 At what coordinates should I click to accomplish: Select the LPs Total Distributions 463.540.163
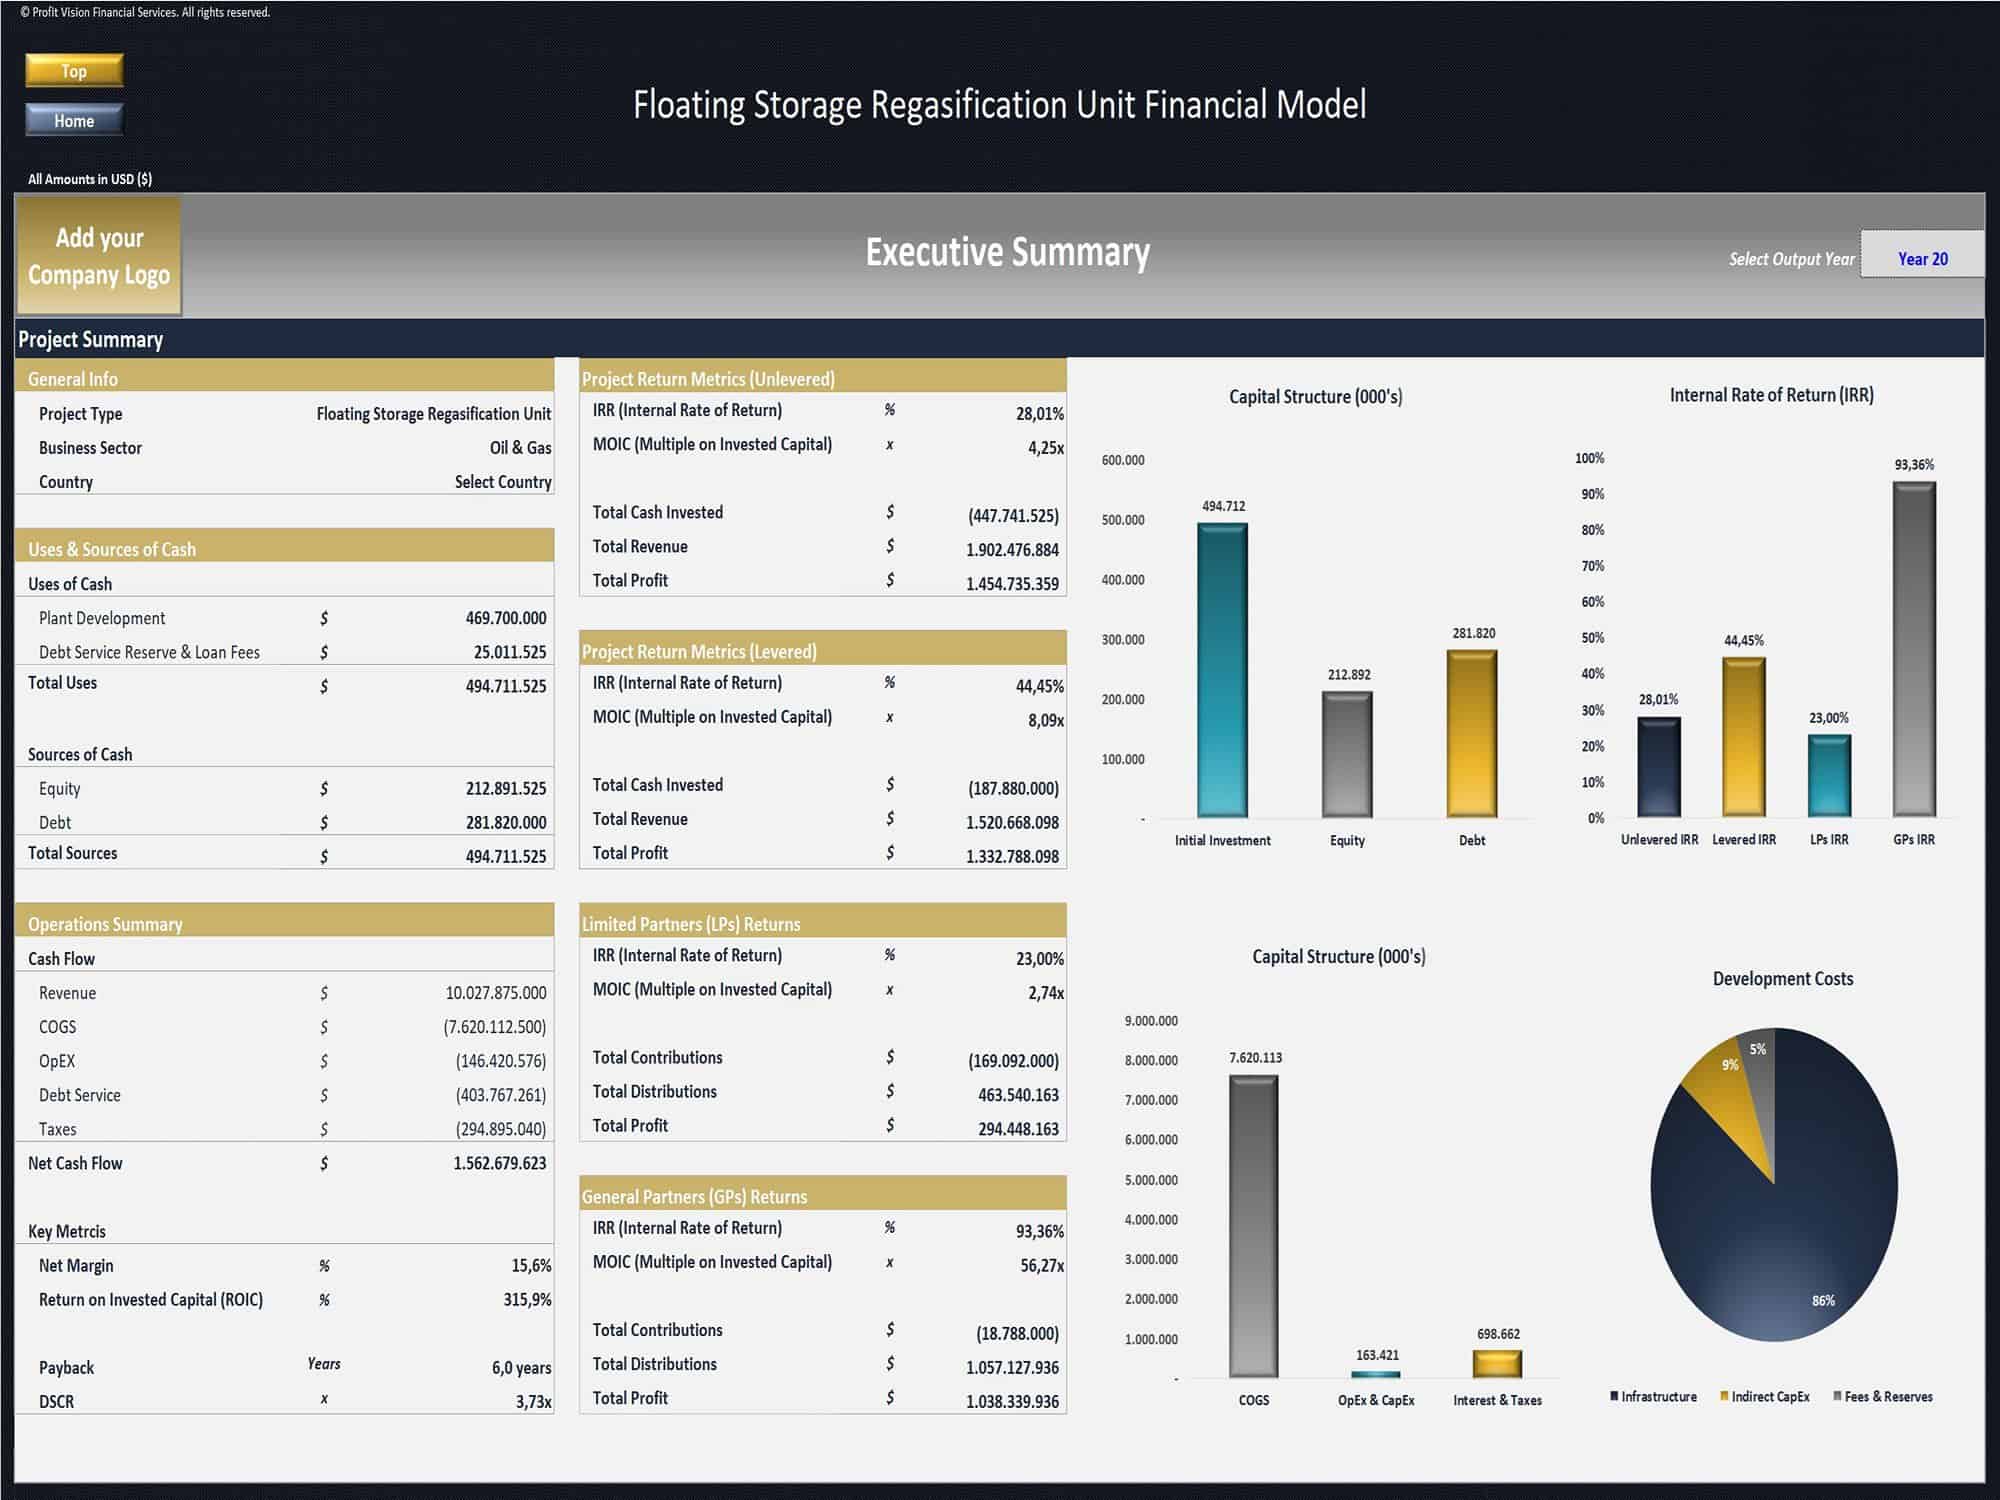tap(1018, 1095)
